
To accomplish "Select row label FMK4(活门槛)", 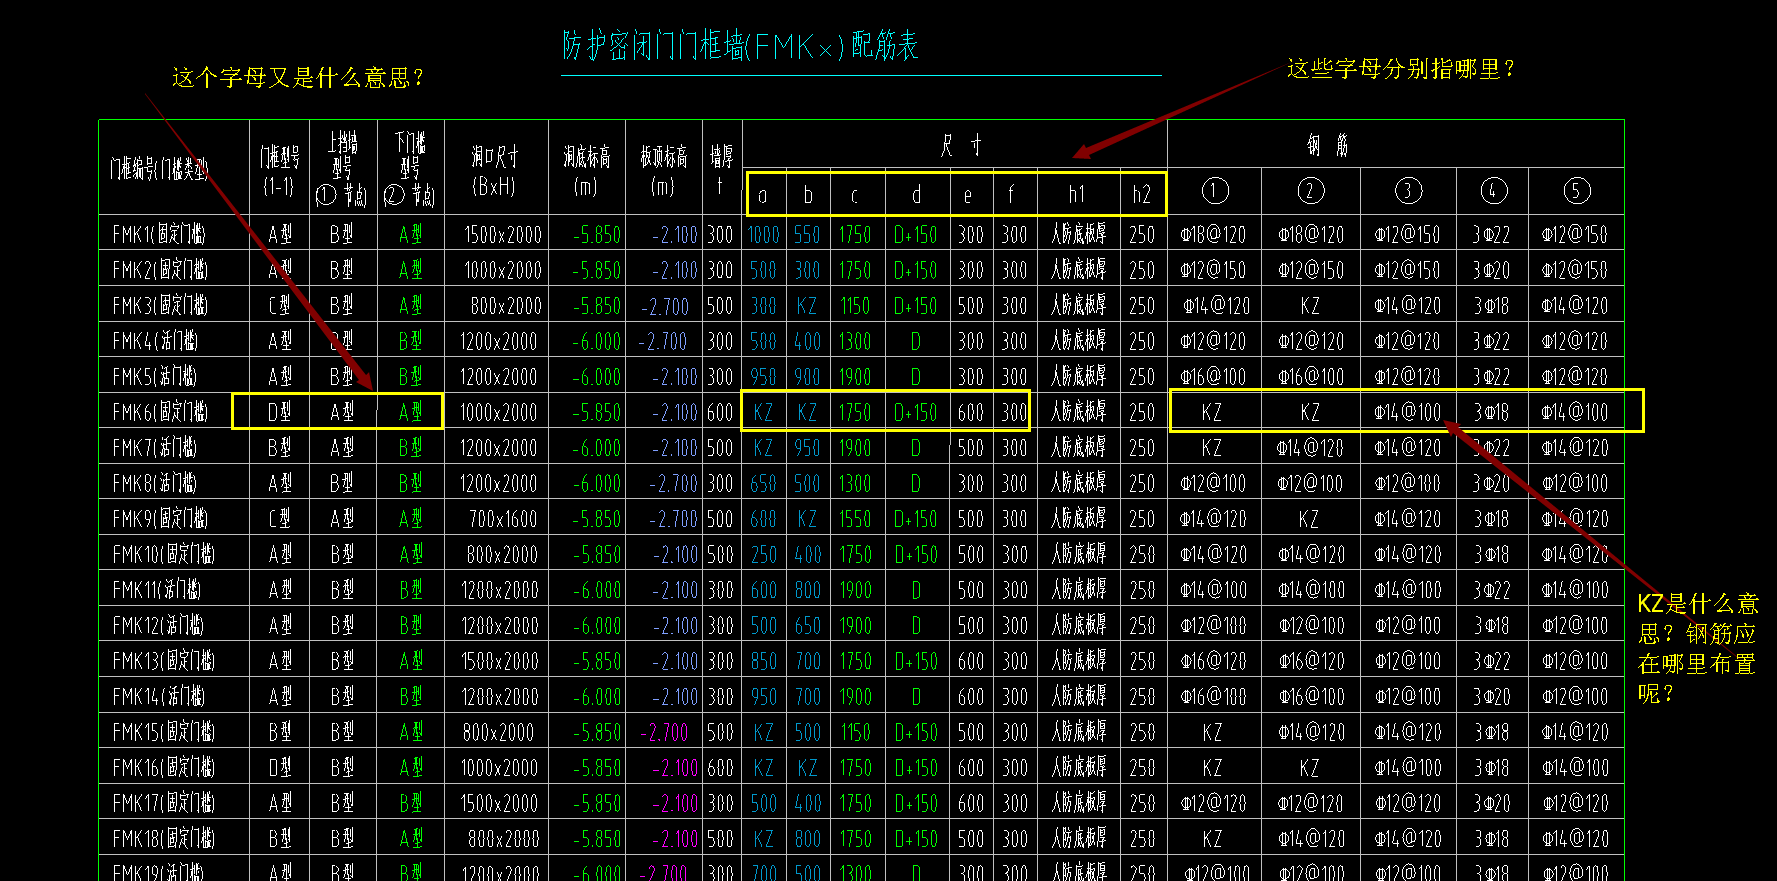I will point(155,341).
